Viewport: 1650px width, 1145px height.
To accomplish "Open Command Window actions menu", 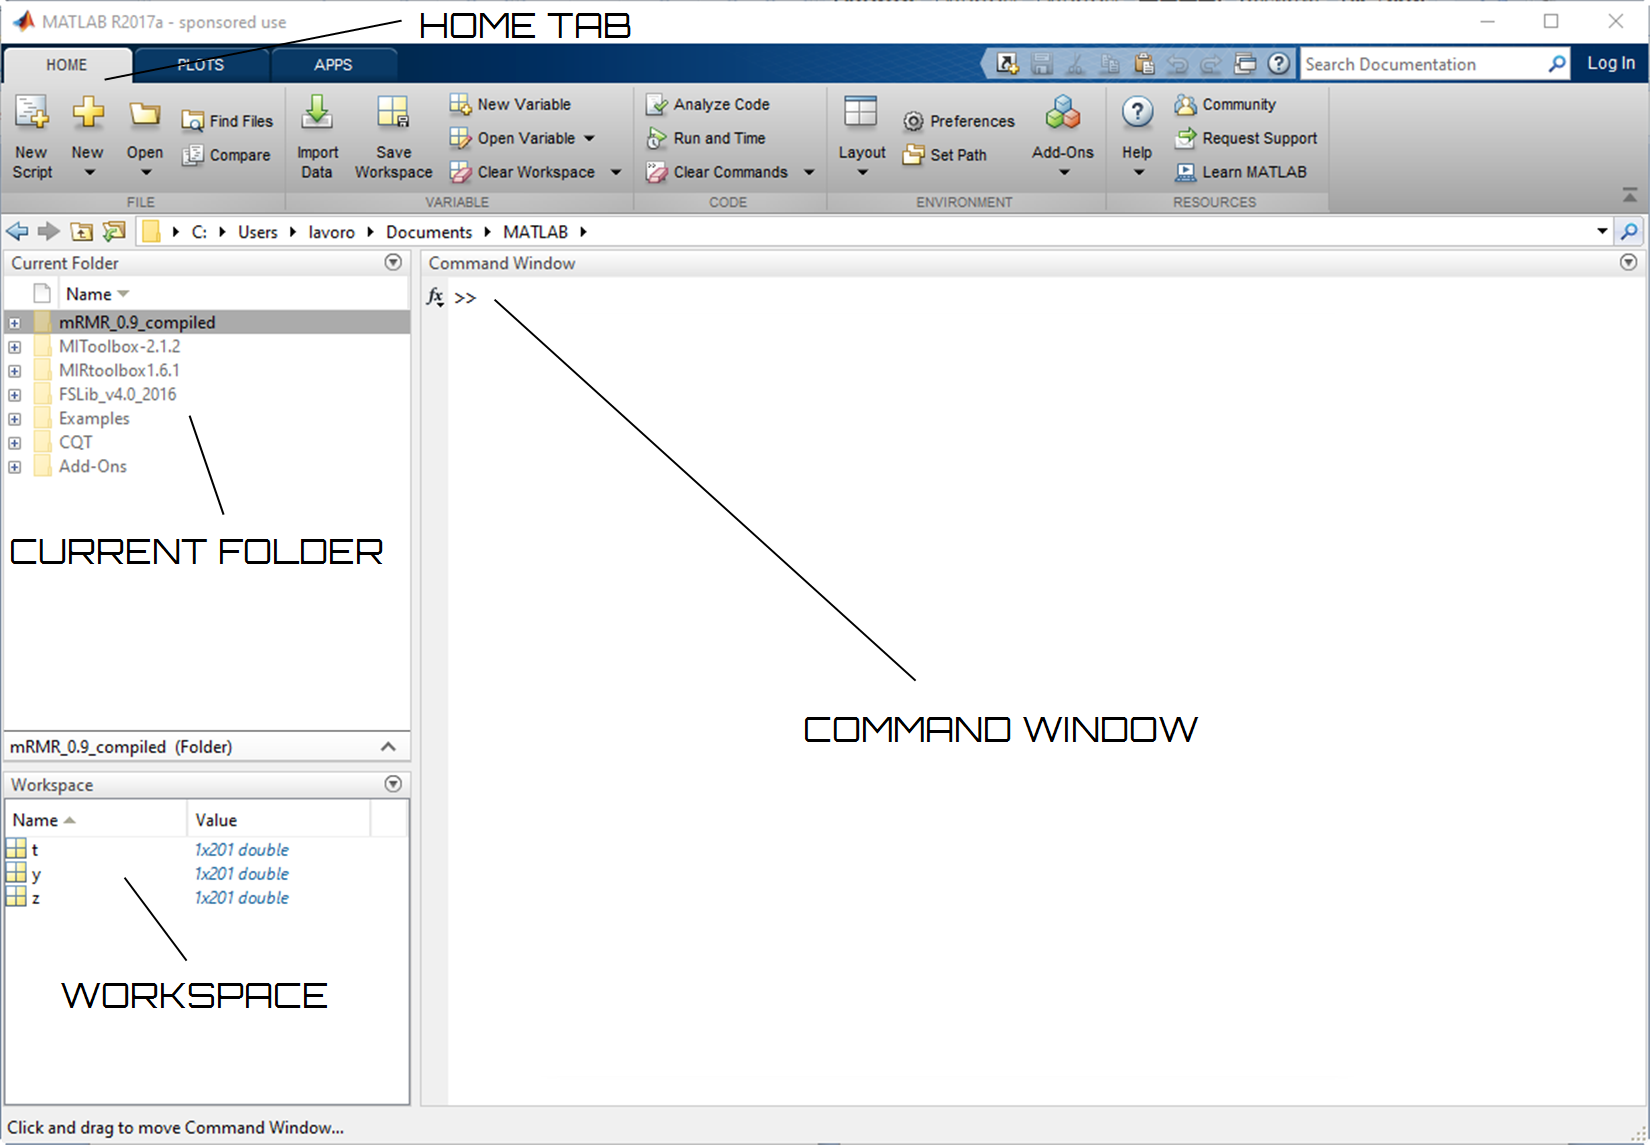I will 1629,262.
